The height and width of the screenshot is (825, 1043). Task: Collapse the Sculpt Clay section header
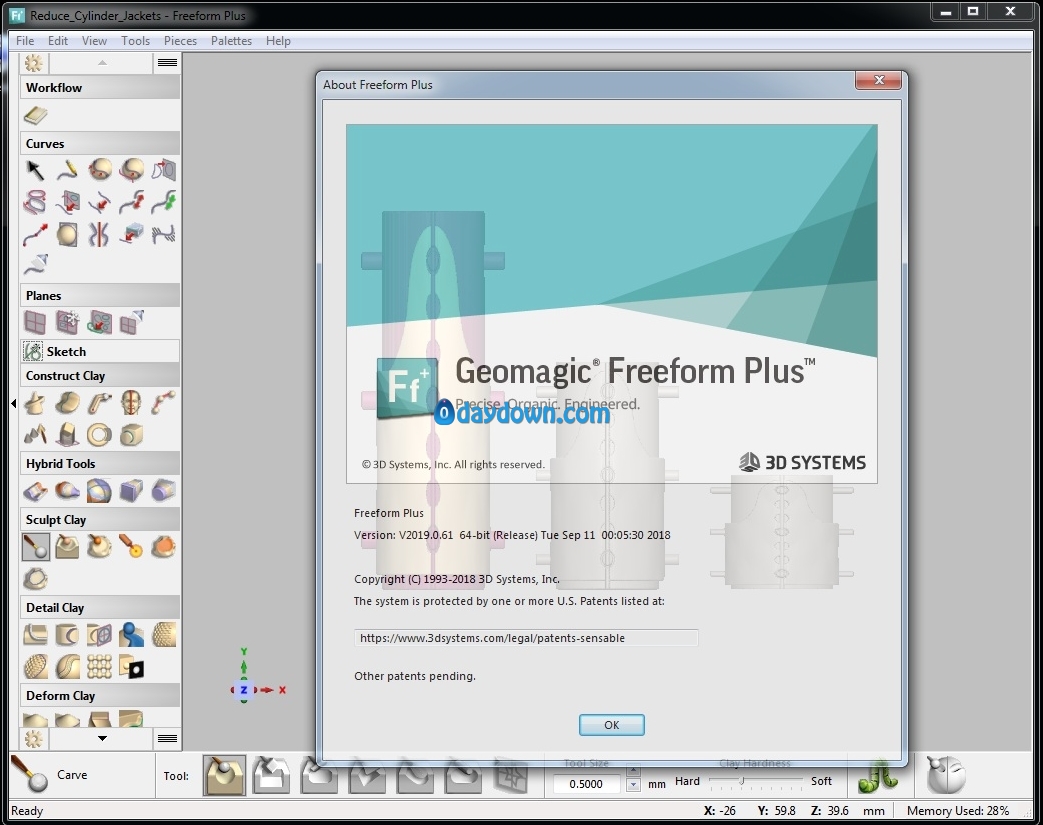[100, 519]
